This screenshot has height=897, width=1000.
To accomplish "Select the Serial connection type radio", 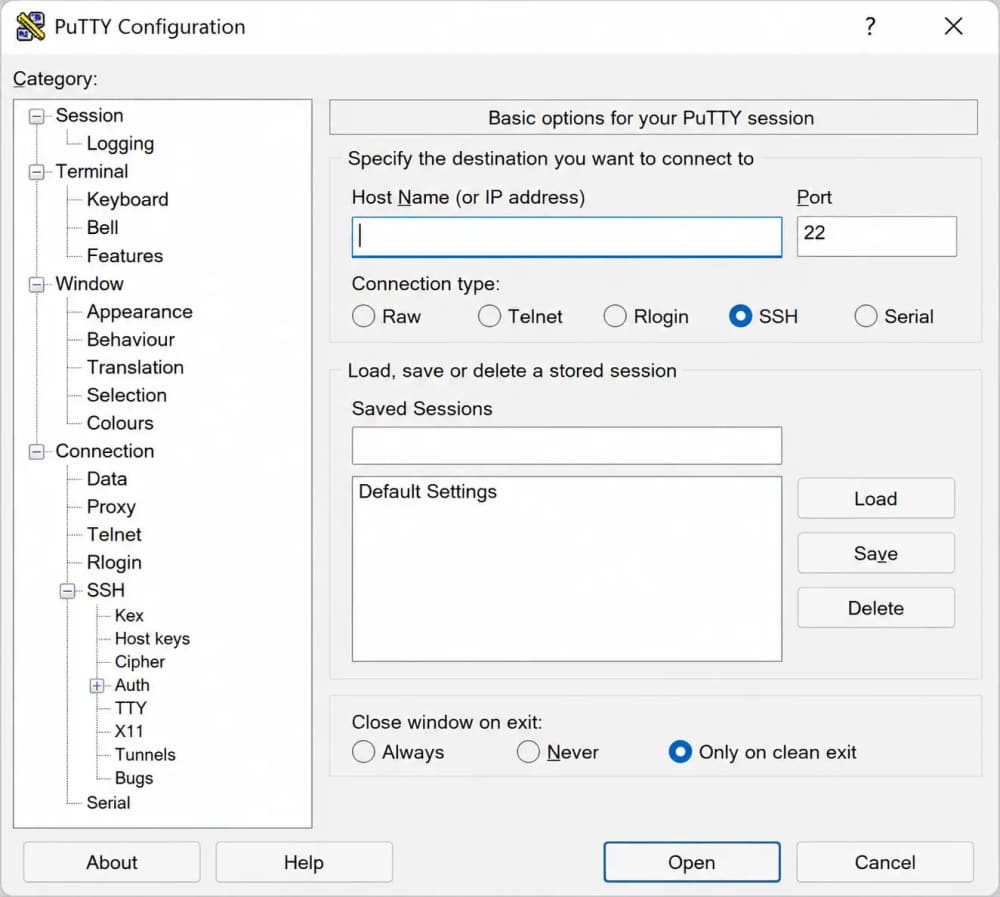I will [x=866, y=316].
